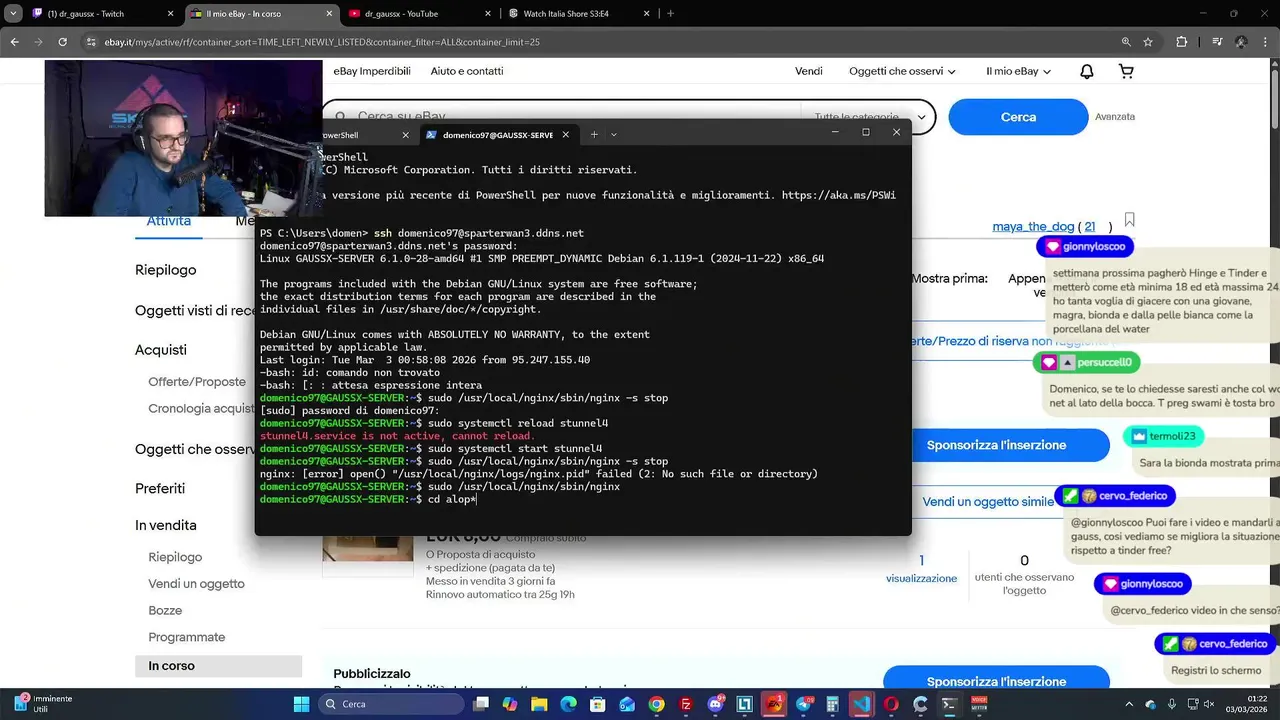Open Offerte/Proposte in the sidebar

coord(197,382)
